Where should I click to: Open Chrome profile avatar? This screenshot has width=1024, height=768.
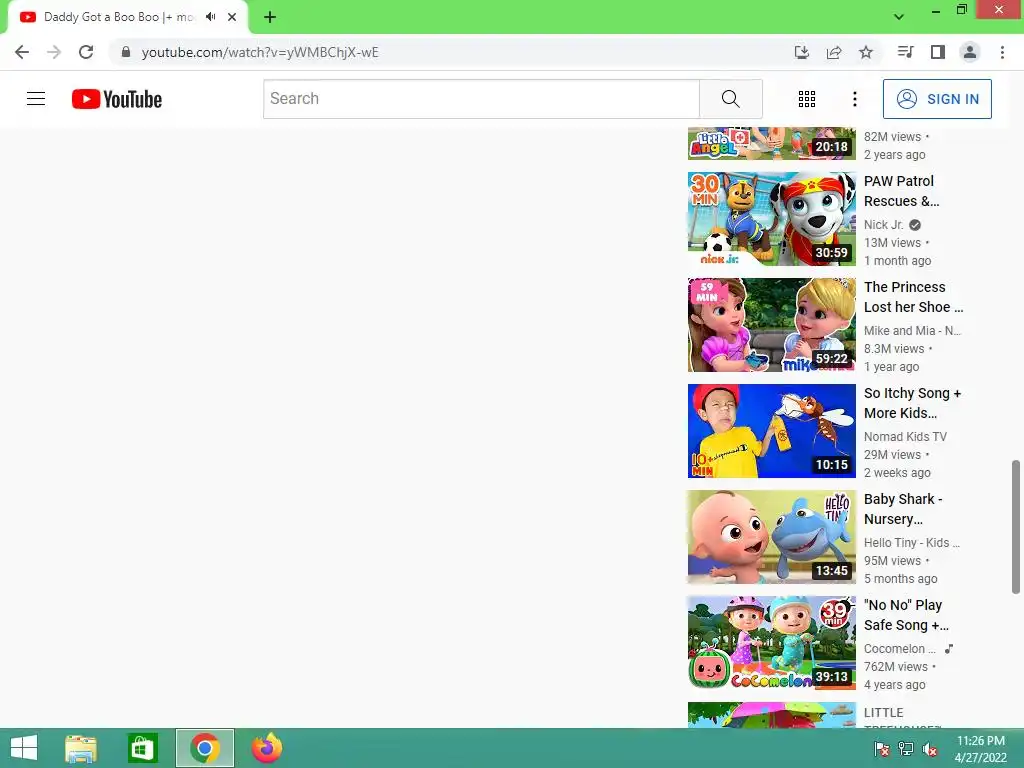click(970, 52)
